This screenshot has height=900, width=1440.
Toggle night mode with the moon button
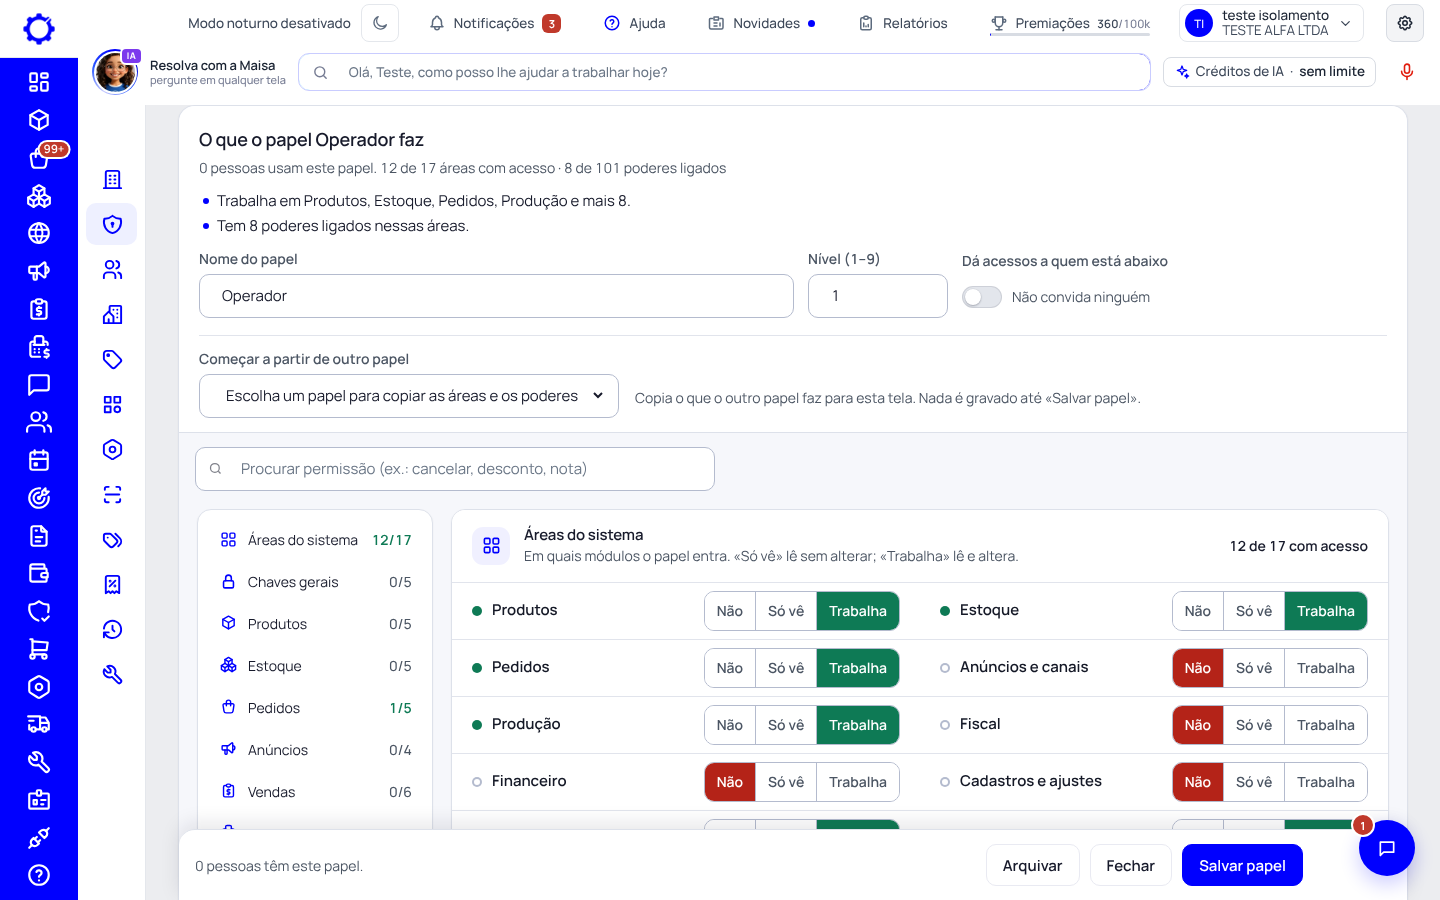(380, 23)
